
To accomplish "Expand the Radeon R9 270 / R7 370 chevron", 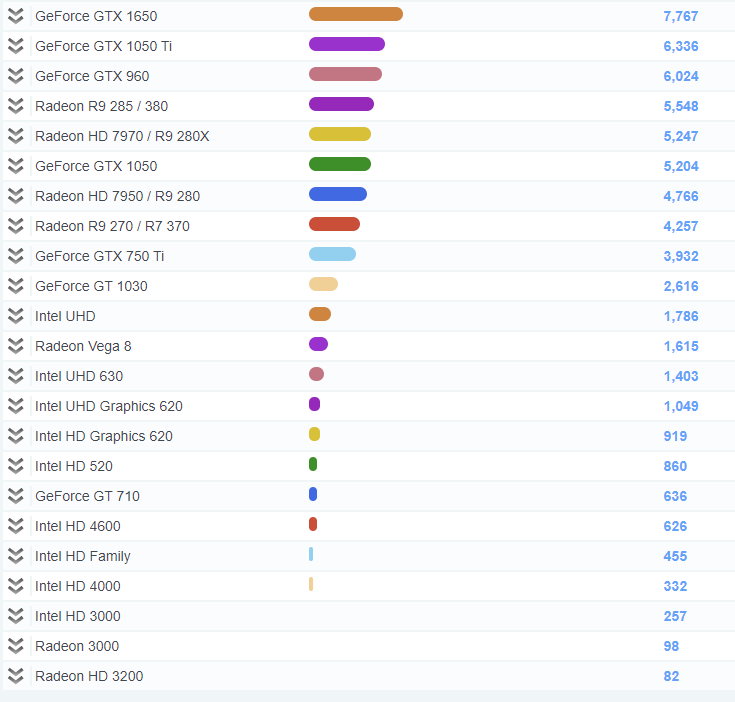I will (x=15, y=226).
